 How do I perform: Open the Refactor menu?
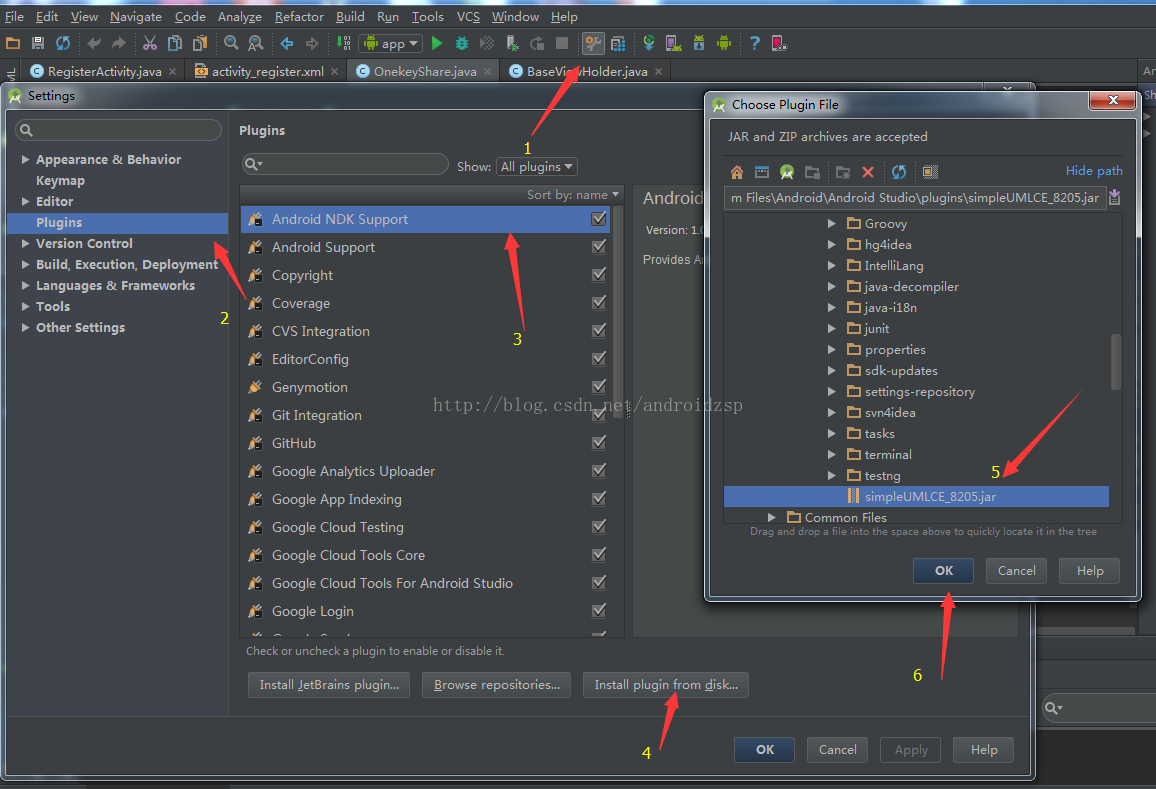tap(299, 16)
